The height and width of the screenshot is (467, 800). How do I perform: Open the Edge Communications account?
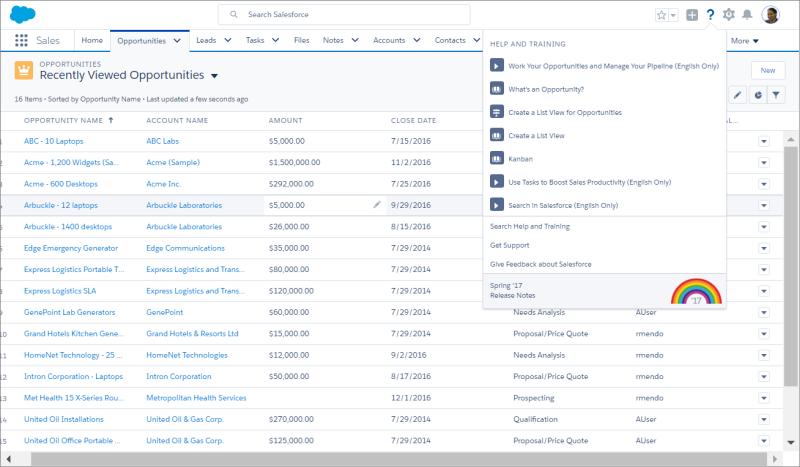(x=185, y=248)
